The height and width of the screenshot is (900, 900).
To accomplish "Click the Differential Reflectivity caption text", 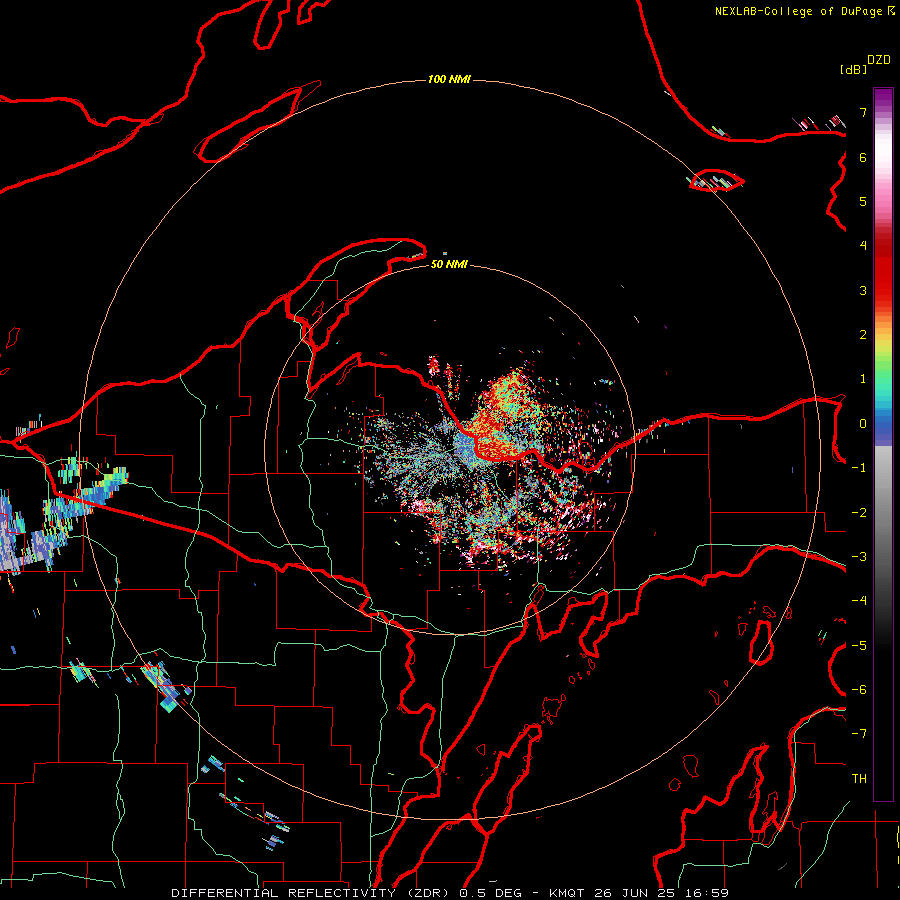I will point(450,893).
